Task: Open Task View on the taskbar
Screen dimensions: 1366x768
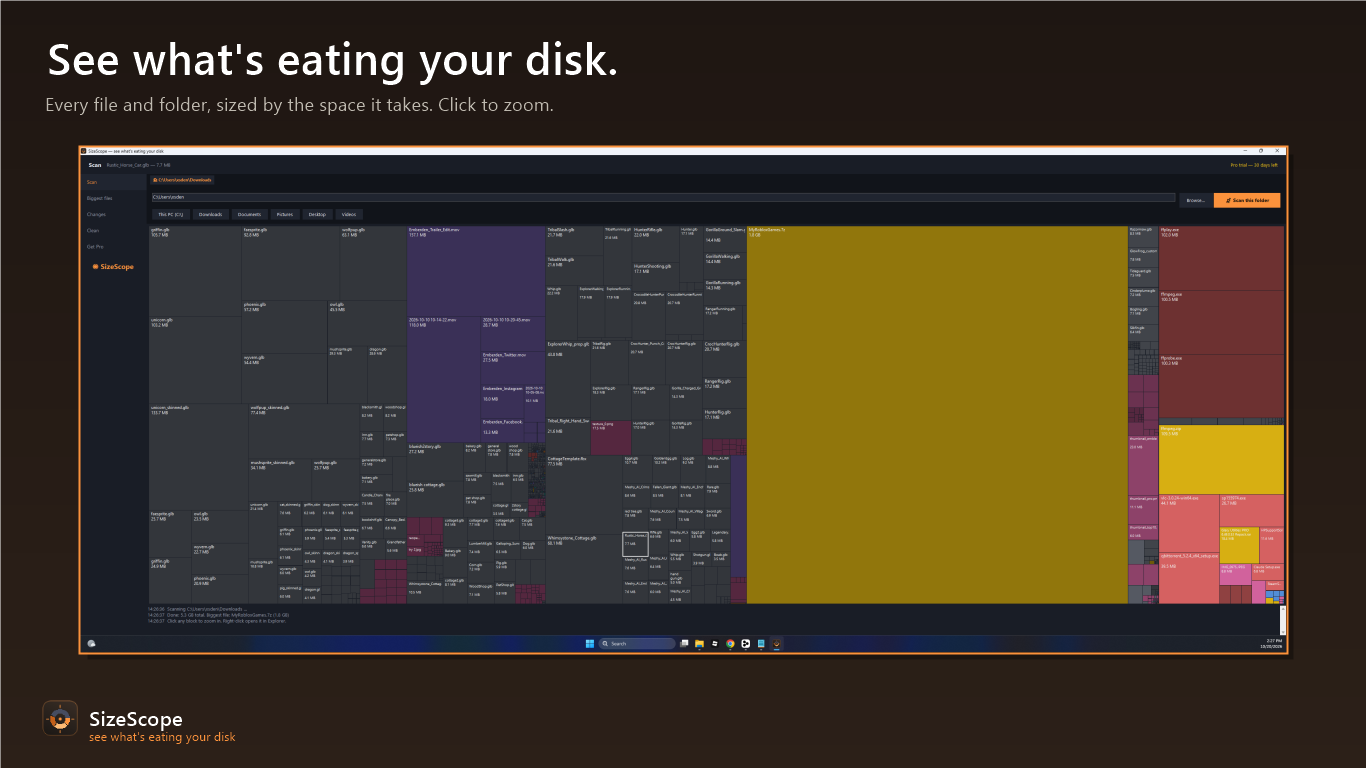Action: pos(684,643)
